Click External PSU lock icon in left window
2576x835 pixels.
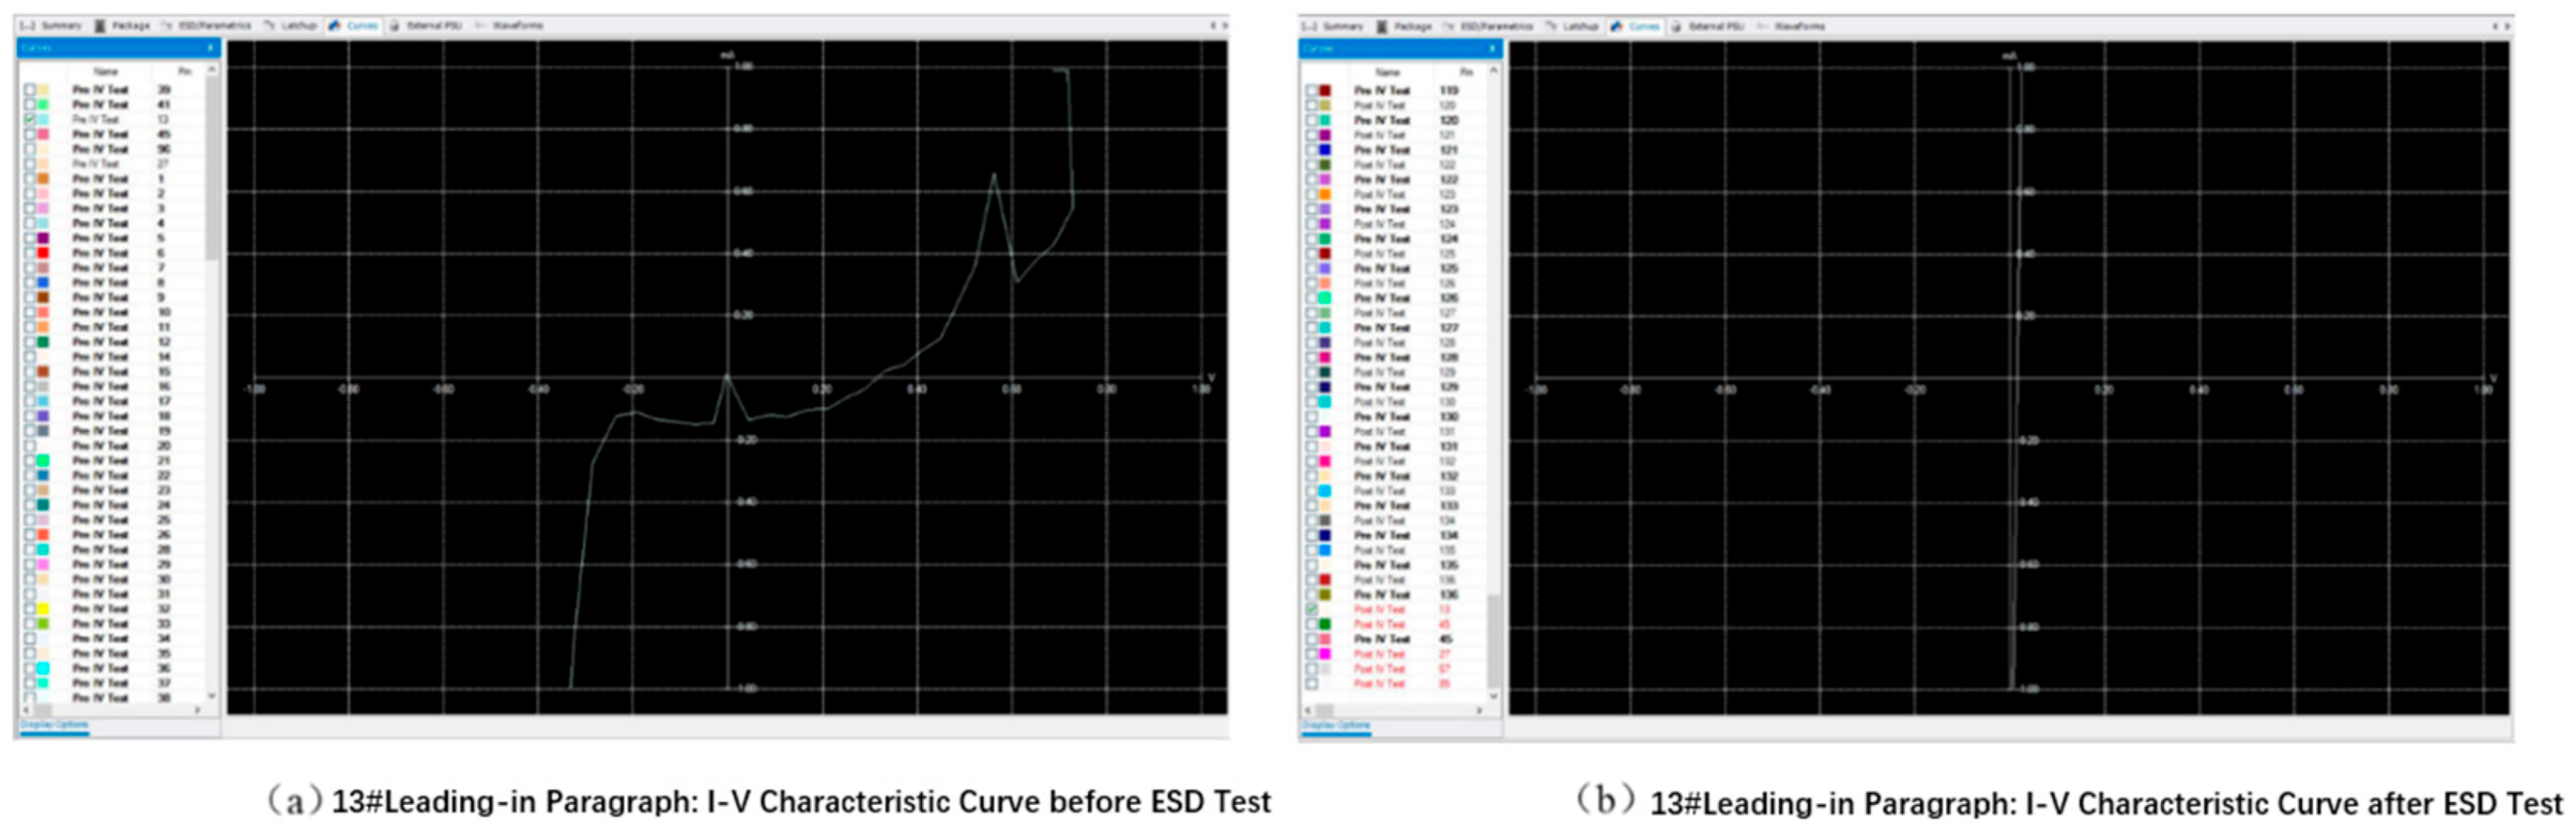point(394,25)
